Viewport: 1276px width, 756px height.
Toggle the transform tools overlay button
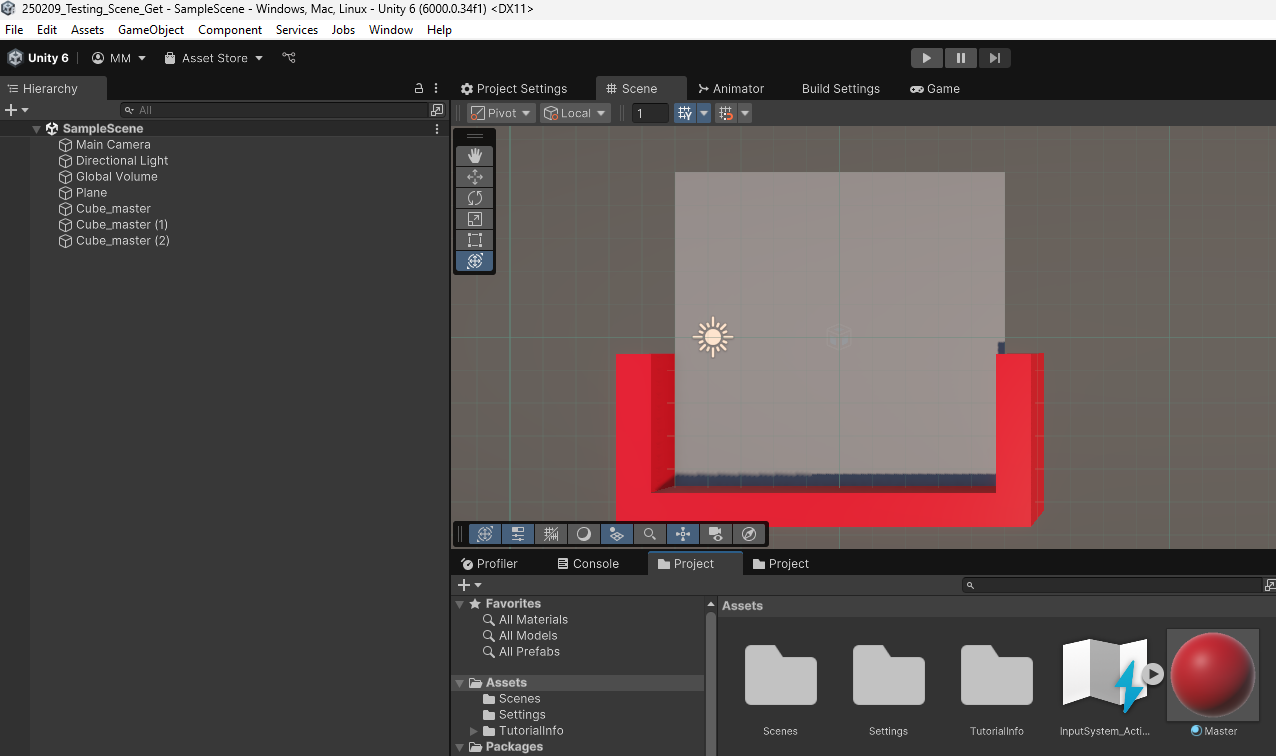coord(485,534)
